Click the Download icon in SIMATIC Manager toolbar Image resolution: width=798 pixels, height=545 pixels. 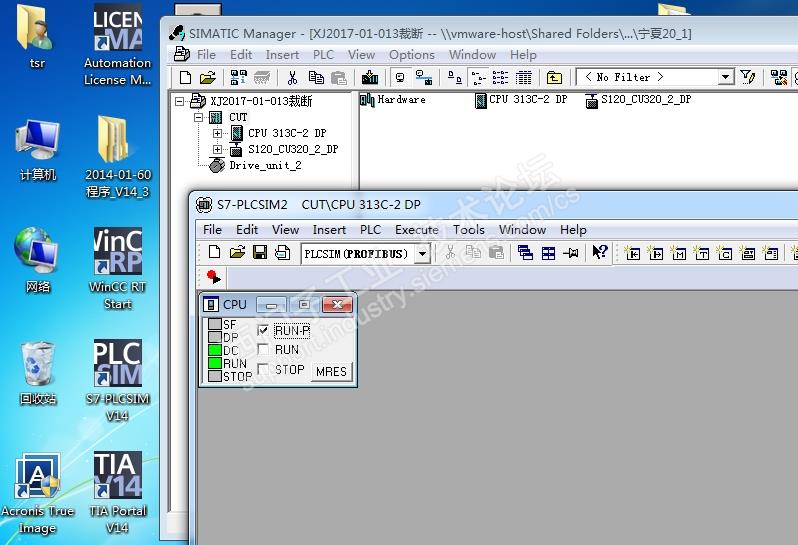point(370,77)
